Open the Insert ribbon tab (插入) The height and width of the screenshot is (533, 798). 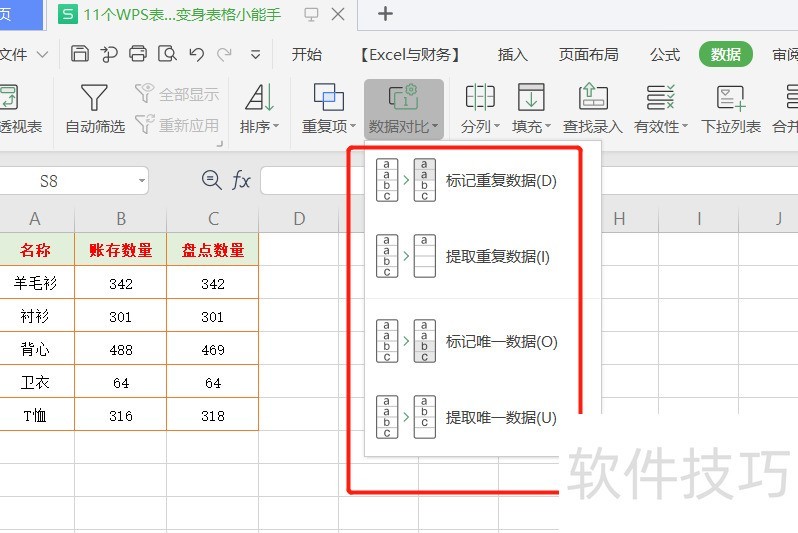point(512,55)
